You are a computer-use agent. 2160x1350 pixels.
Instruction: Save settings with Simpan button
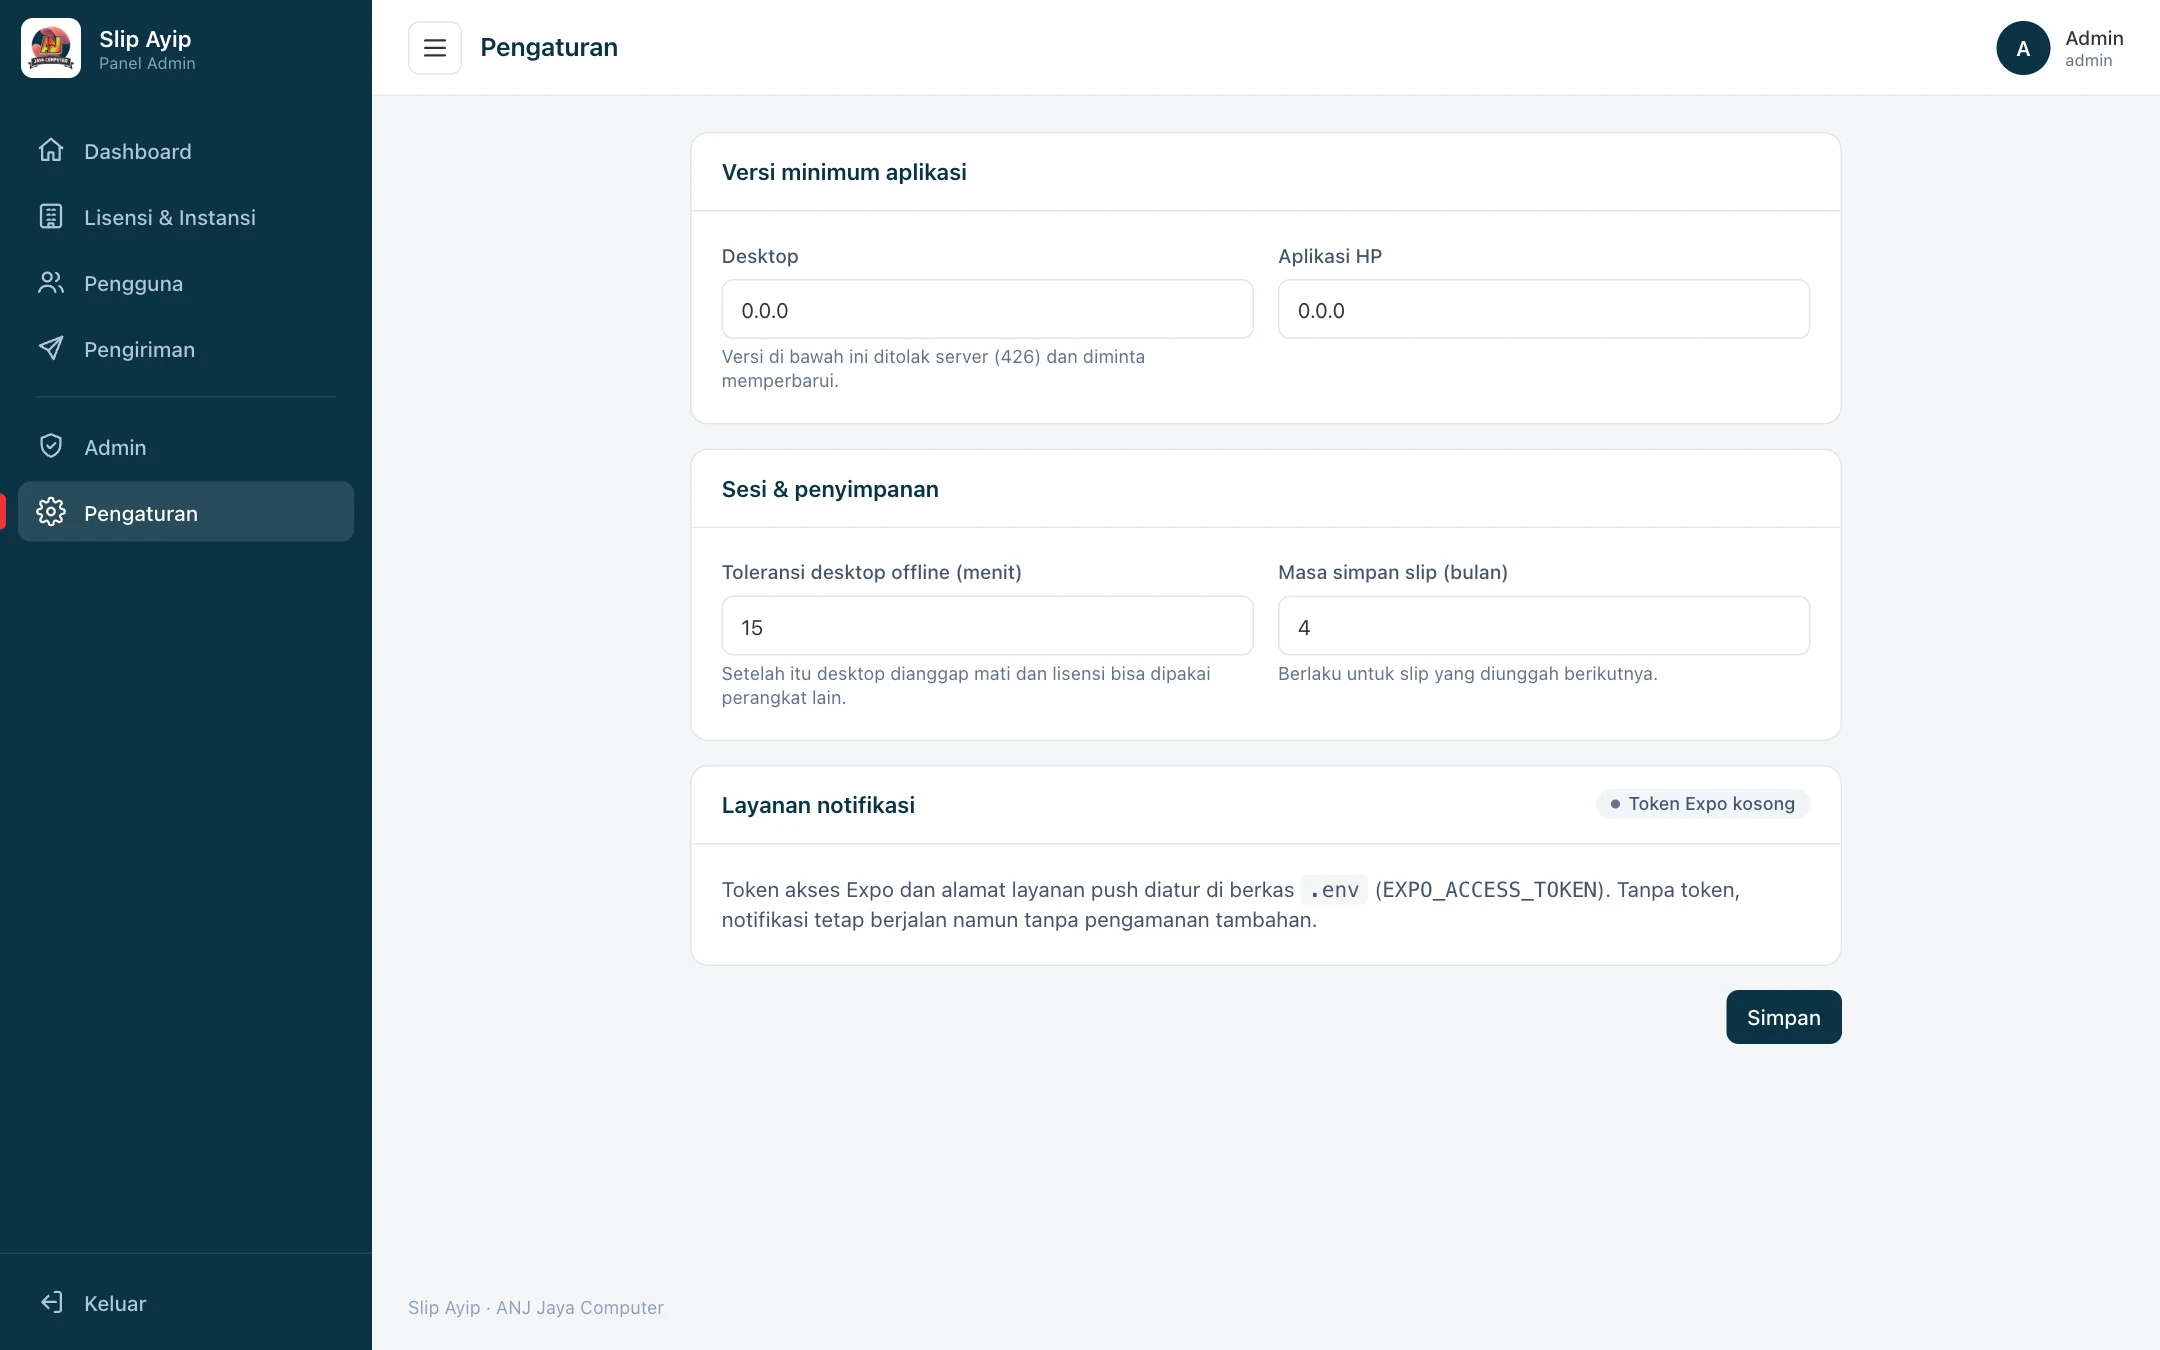click(1783, 1017)
